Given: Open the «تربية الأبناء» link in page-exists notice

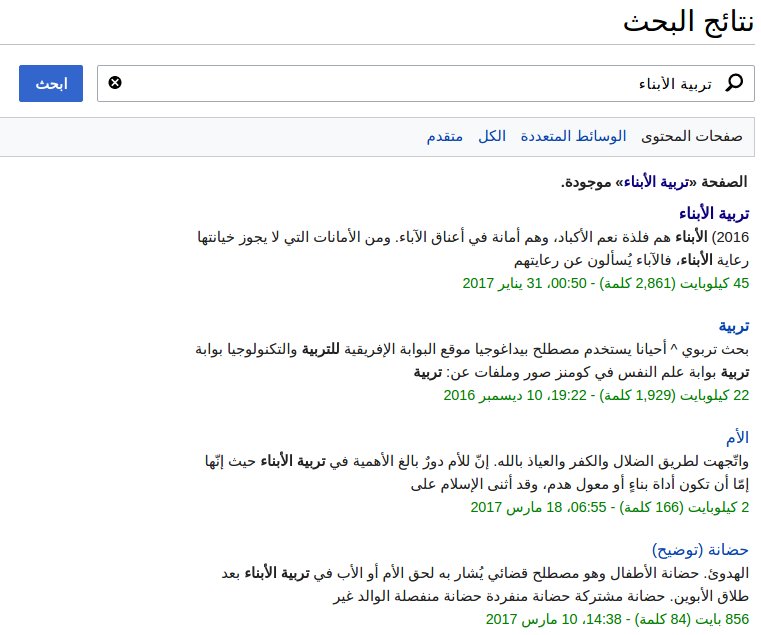Looking at the screenshot, I should [x=656, y=183].
